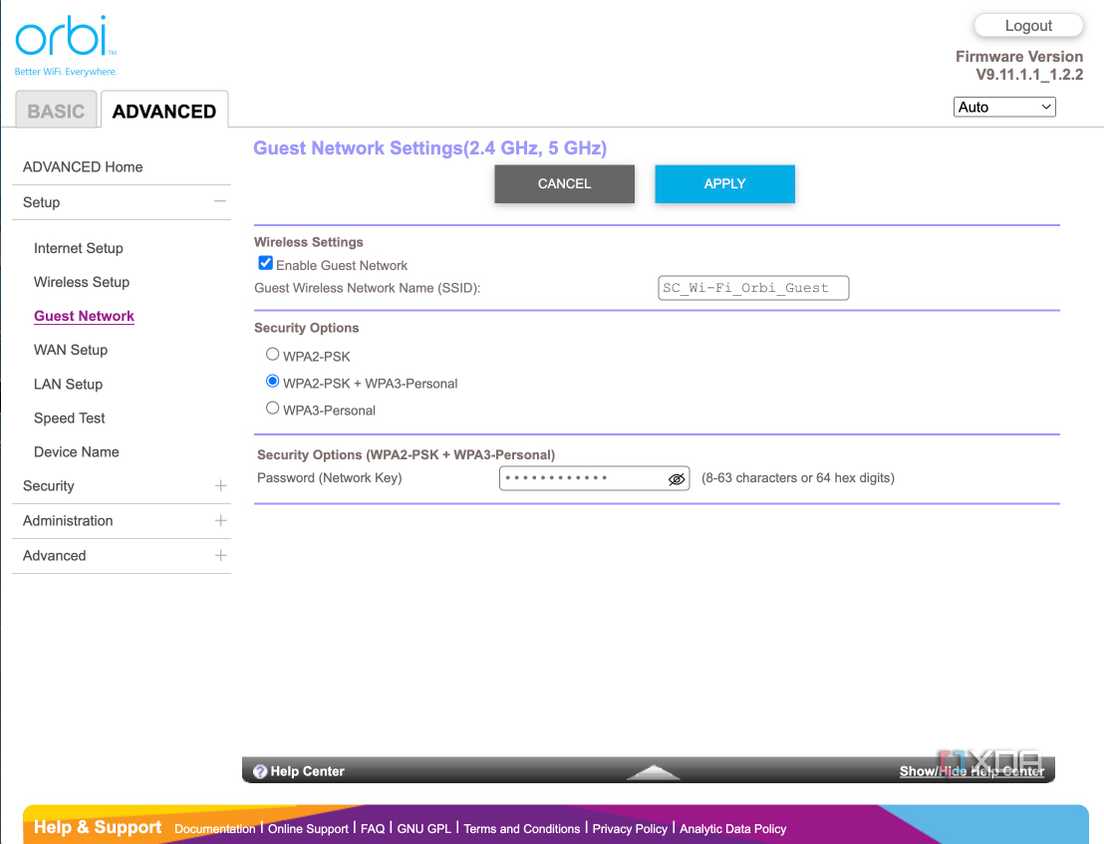The image size is (1104, 844).
Task: Click the Guest Network Settings heading
Action: coord(429,148)
